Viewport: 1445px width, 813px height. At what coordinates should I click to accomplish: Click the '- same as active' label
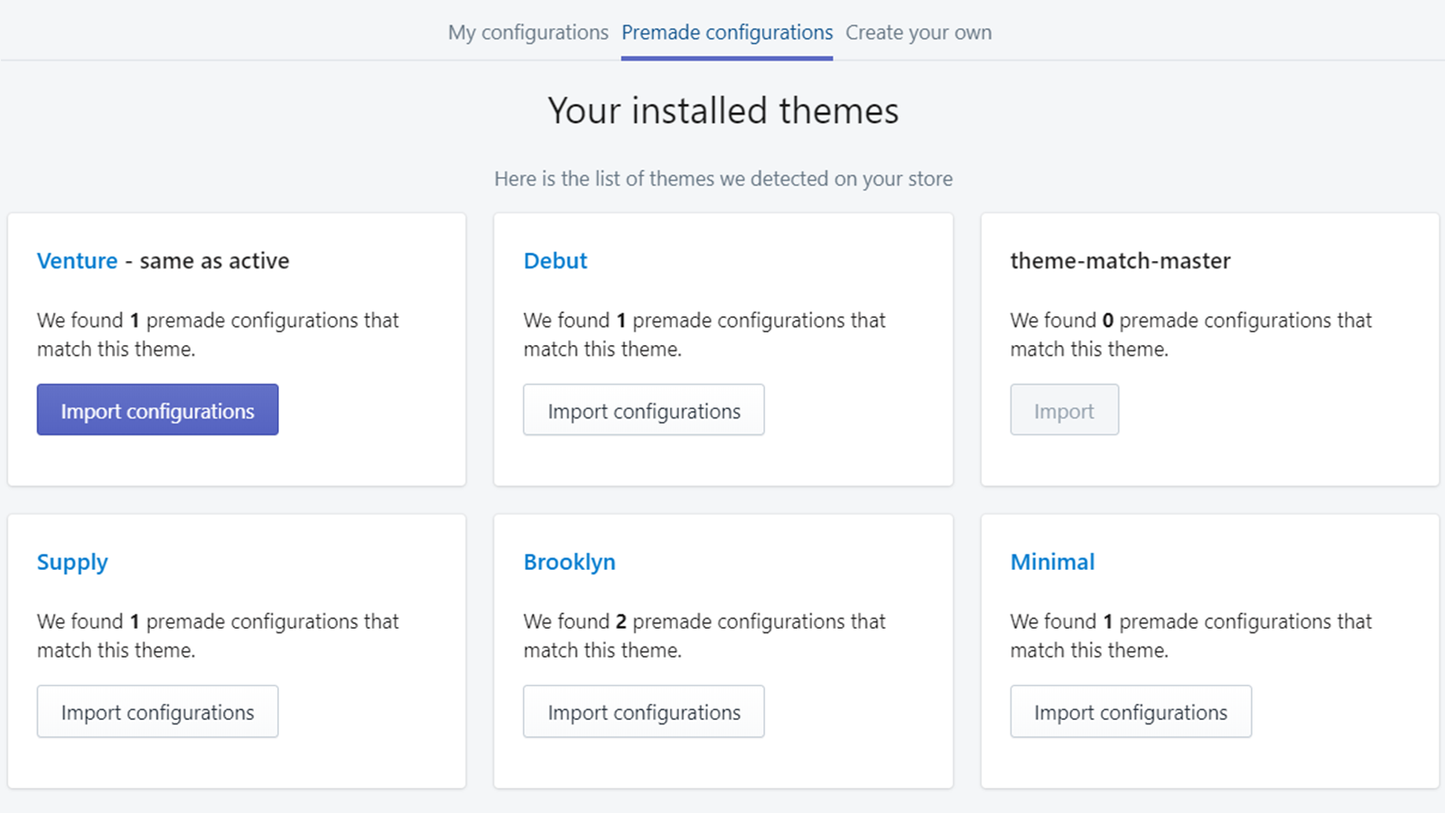coord(207,261)
